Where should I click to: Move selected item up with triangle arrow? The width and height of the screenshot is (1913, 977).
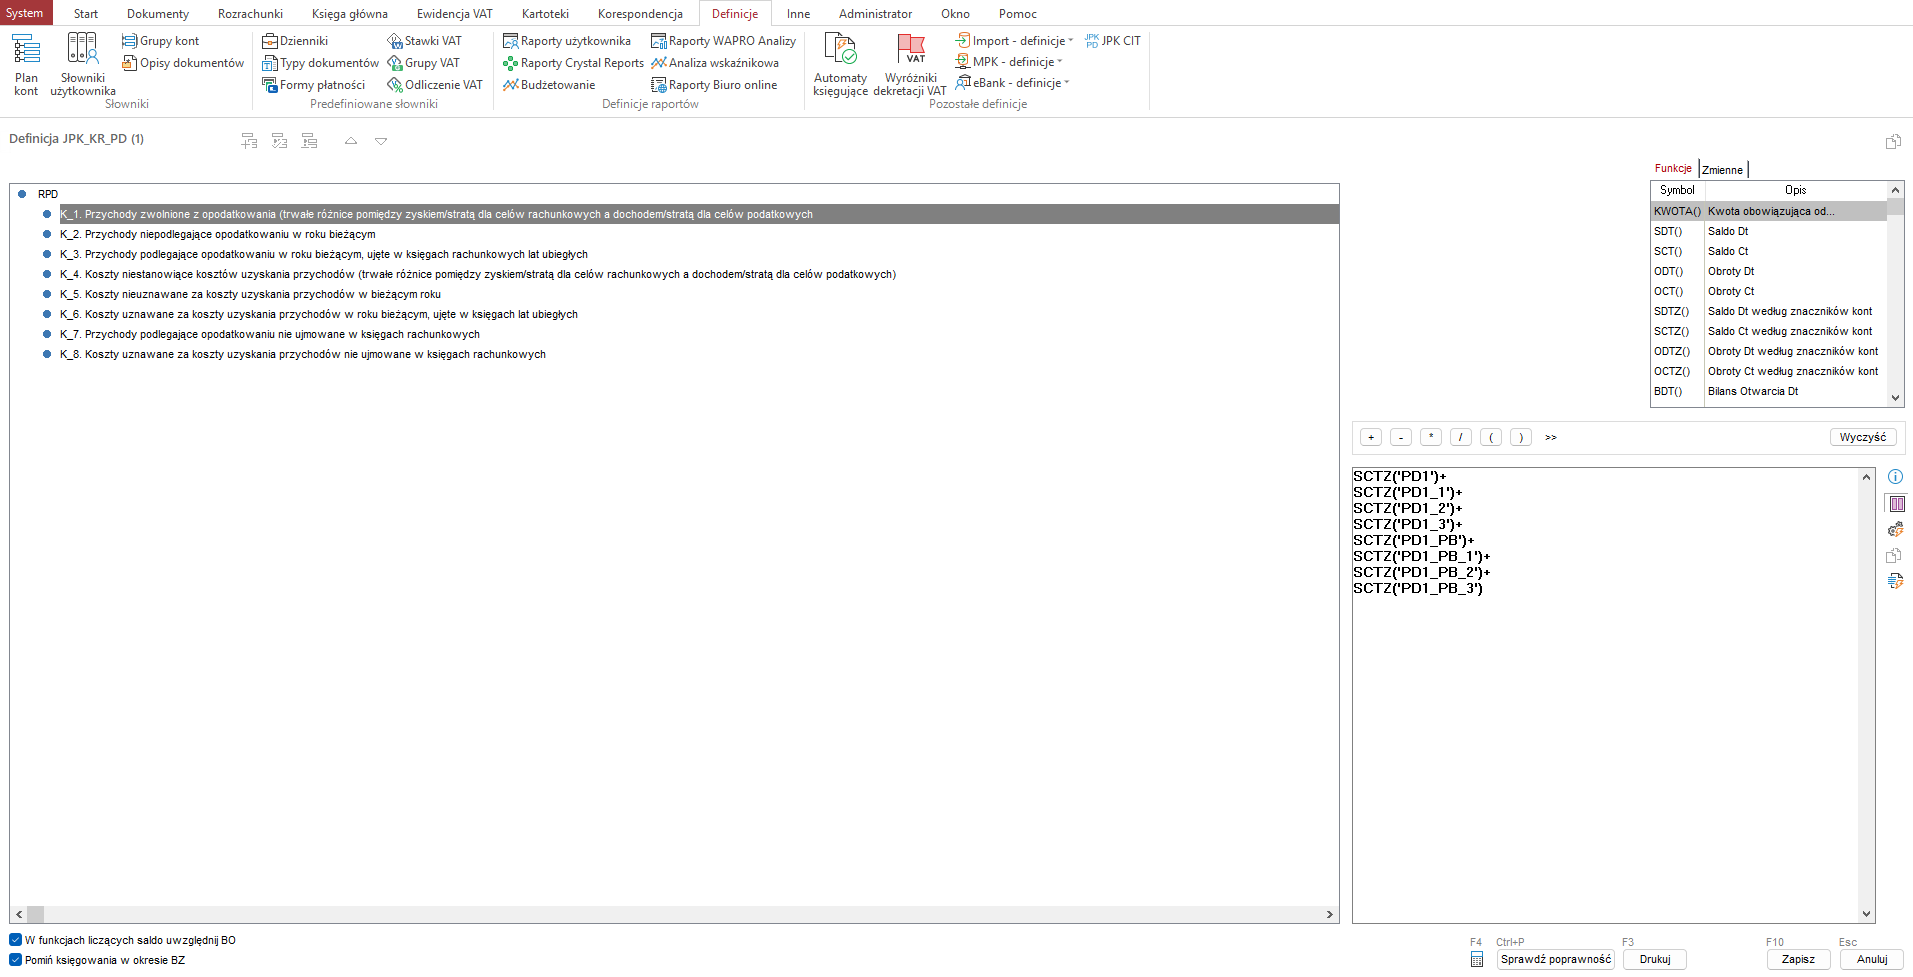point(351,141)
